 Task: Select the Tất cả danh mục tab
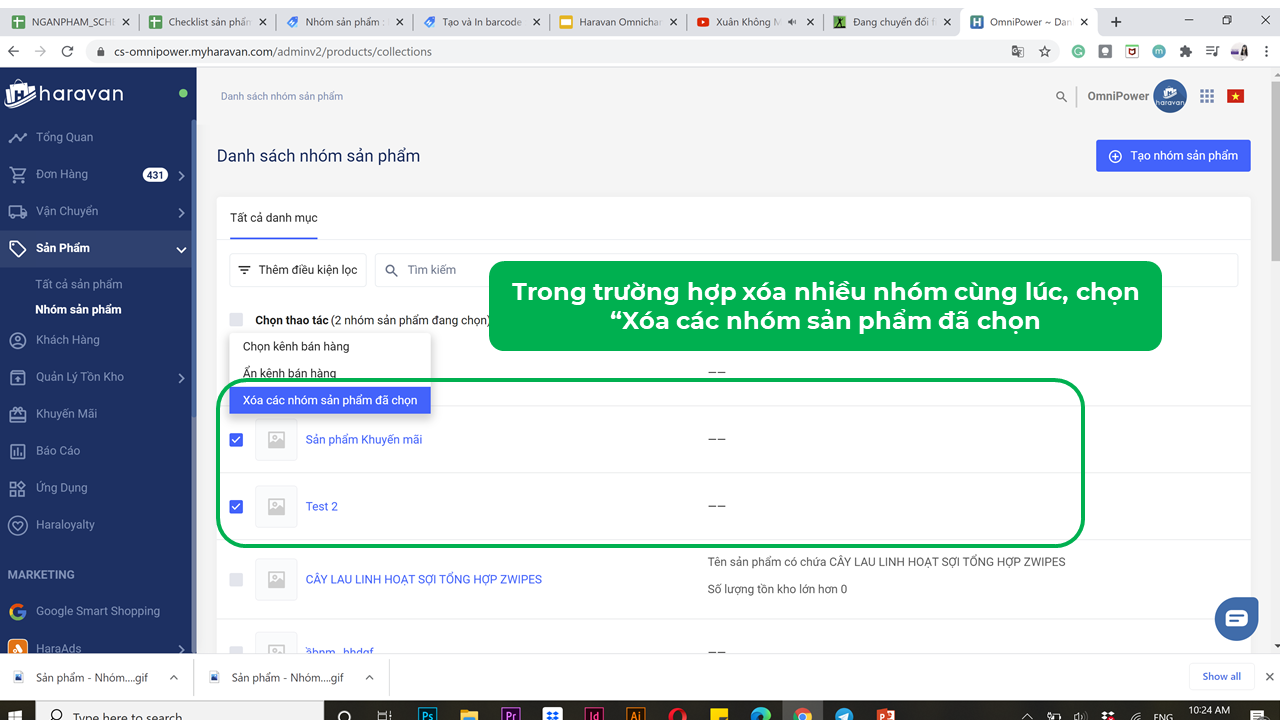[x=274, y=218]
